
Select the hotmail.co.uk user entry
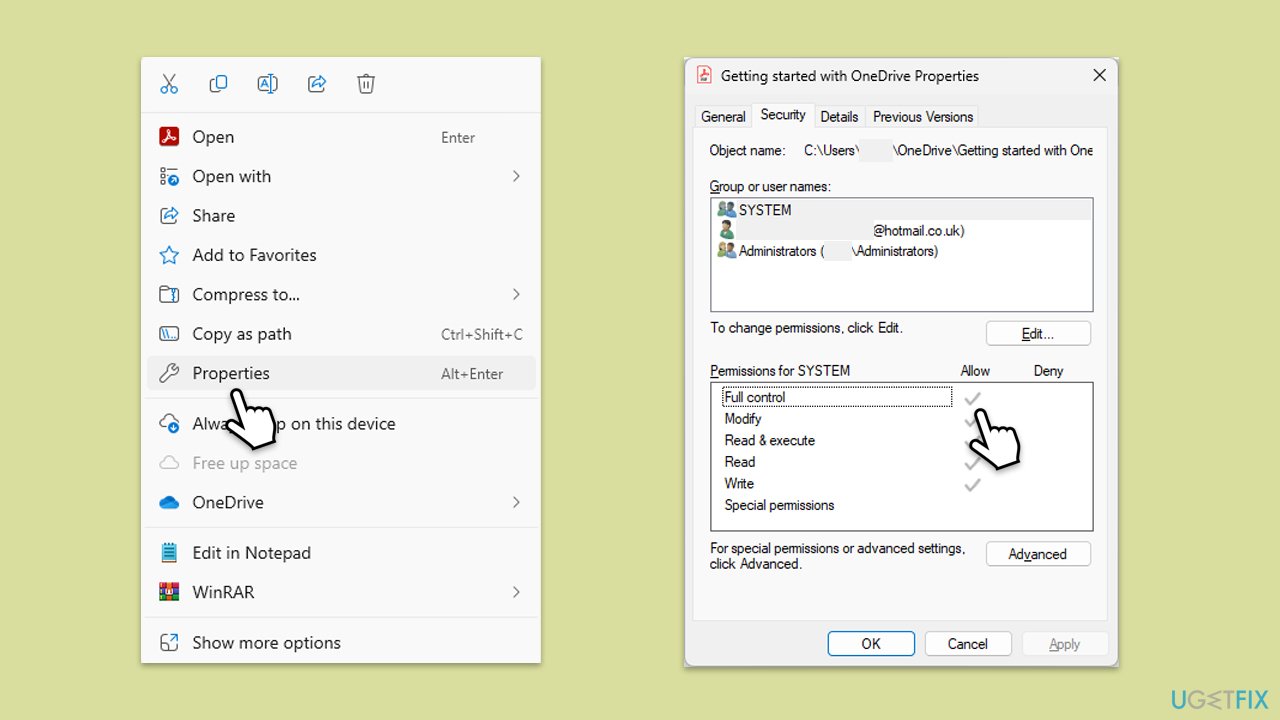coord(902,230)
